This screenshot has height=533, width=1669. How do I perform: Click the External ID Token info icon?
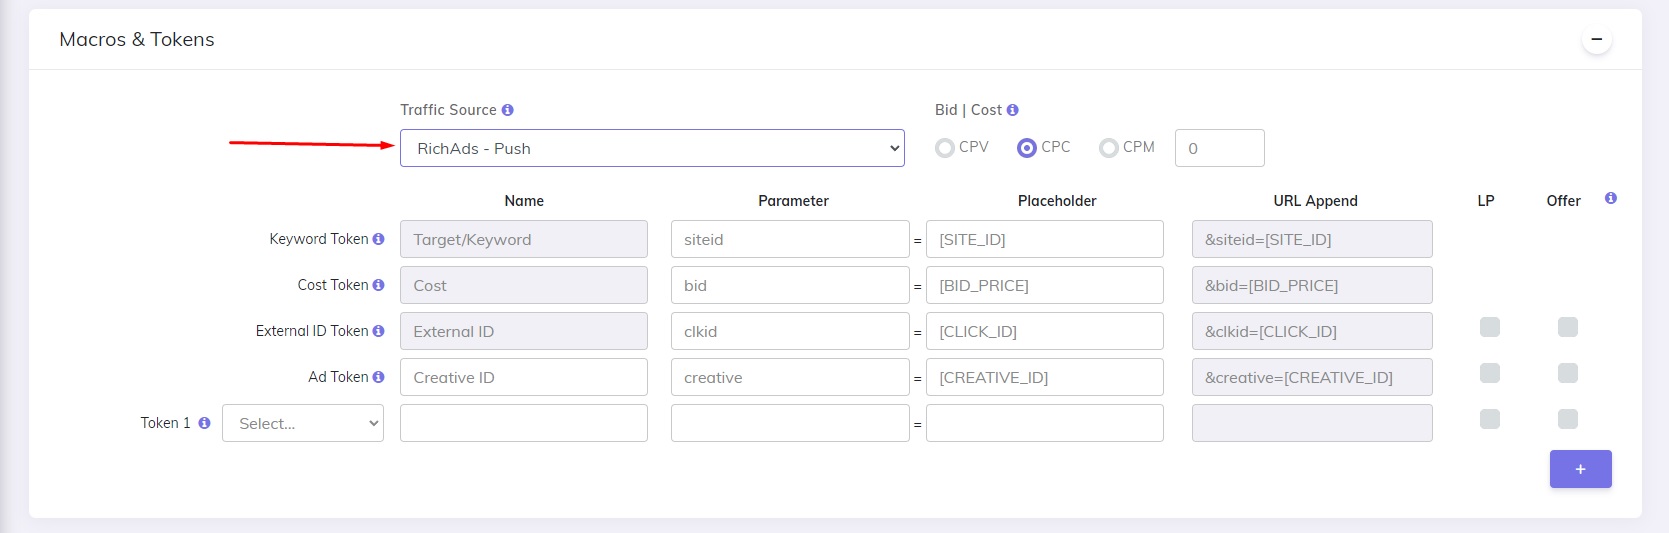[378, 331]
